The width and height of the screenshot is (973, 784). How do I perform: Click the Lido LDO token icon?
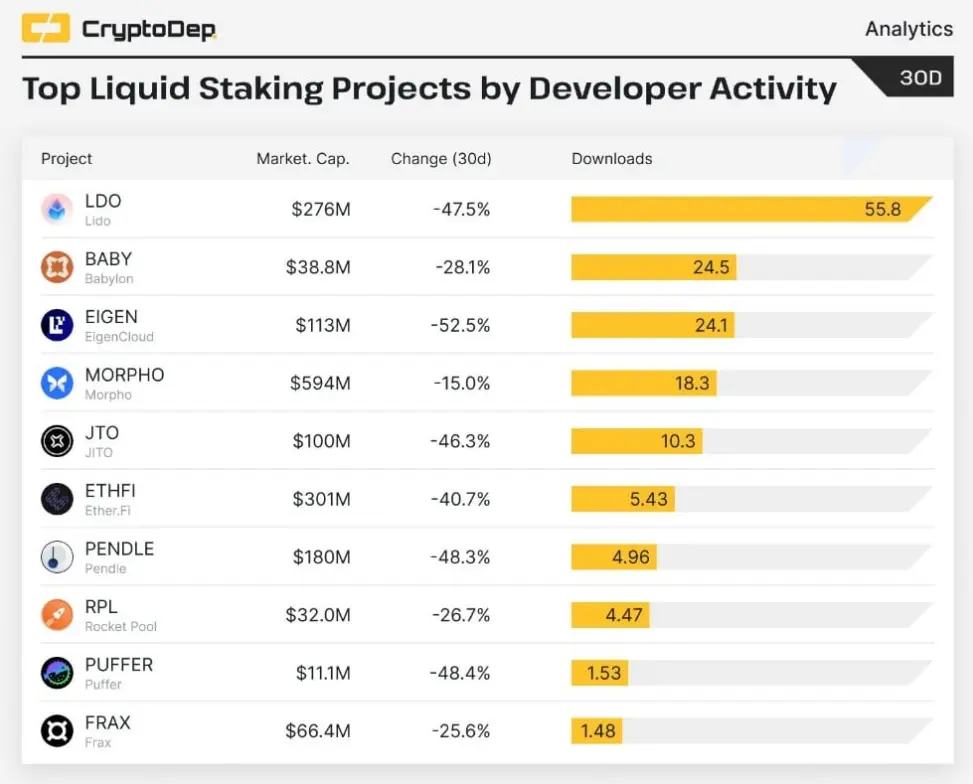pos(56,209)
